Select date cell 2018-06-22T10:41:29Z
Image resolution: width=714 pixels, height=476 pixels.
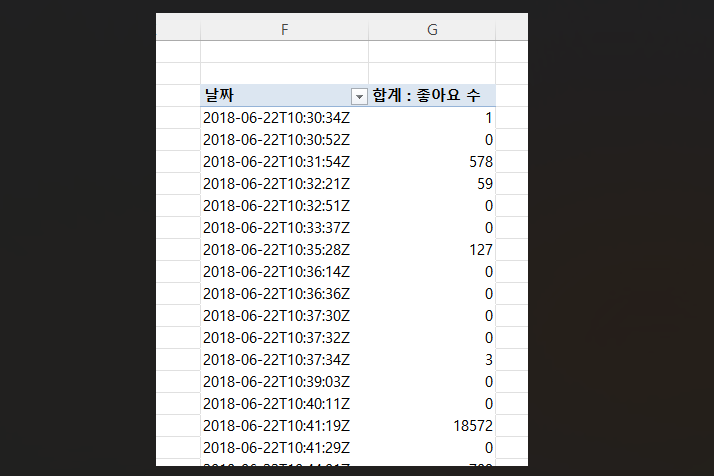(277, 448)
